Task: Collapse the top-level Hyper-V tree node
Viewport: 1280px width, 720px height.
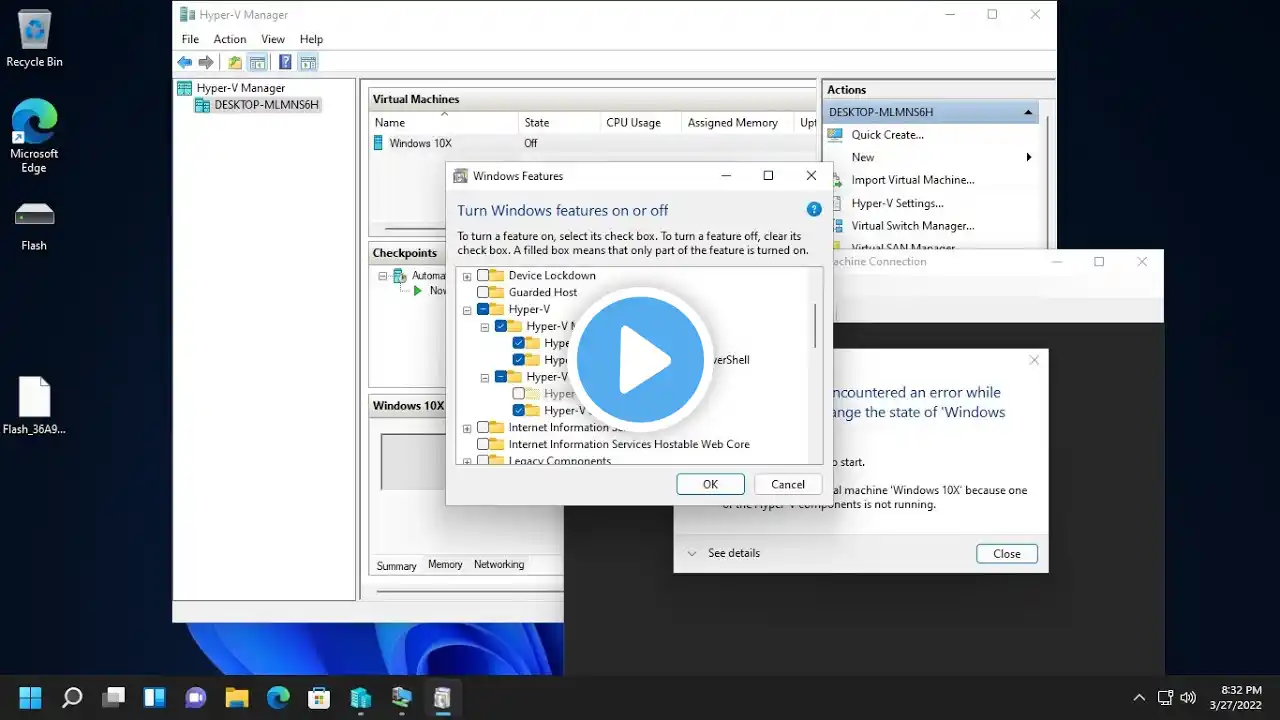Action: pyautogui.click(x=467, y=310)
